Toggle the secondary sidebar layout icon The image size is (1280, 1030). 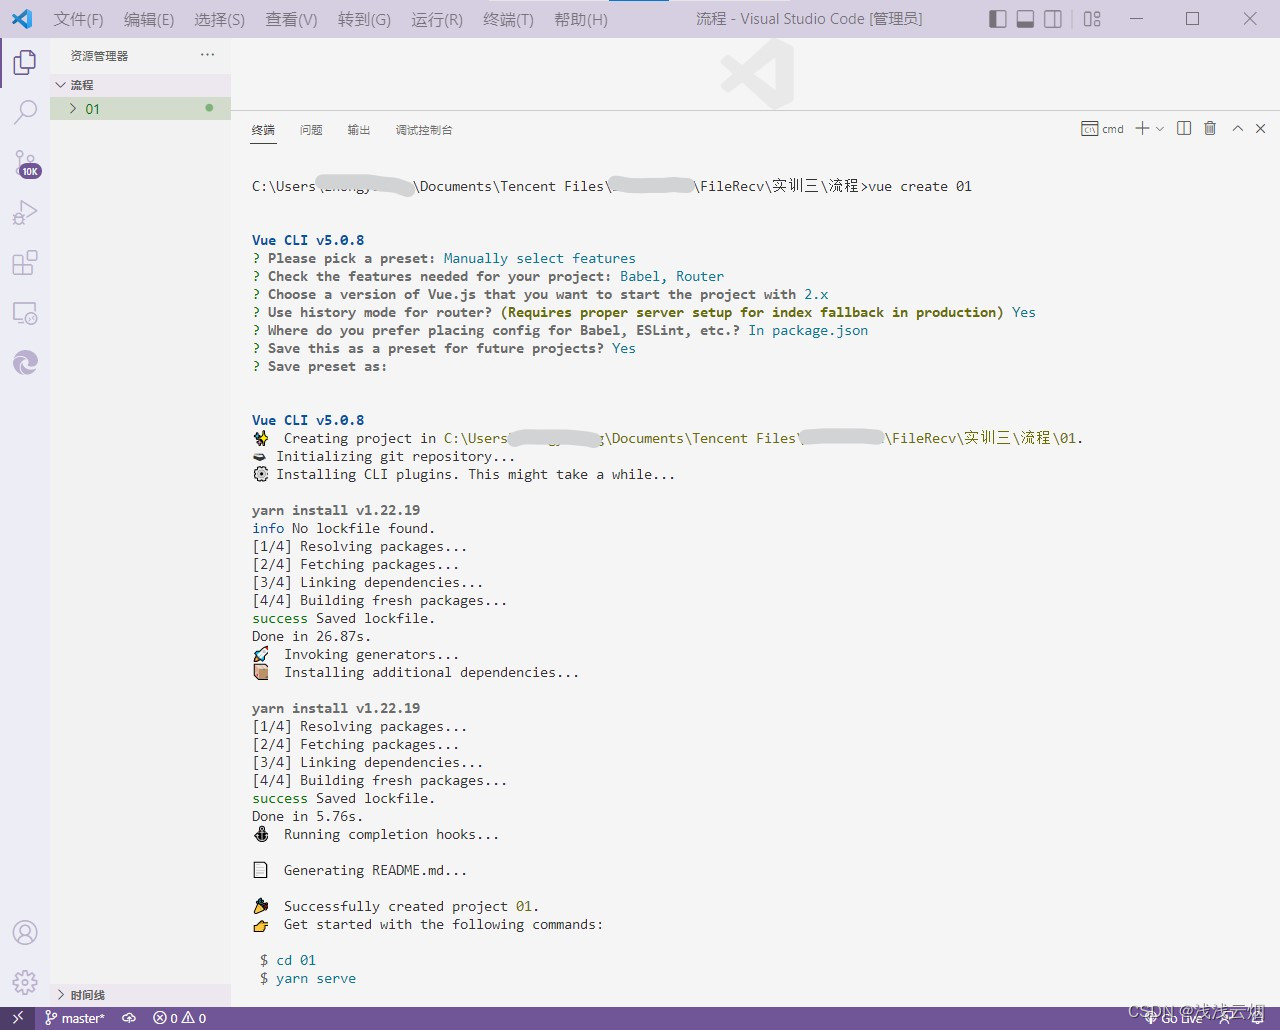click(1053, 19)
